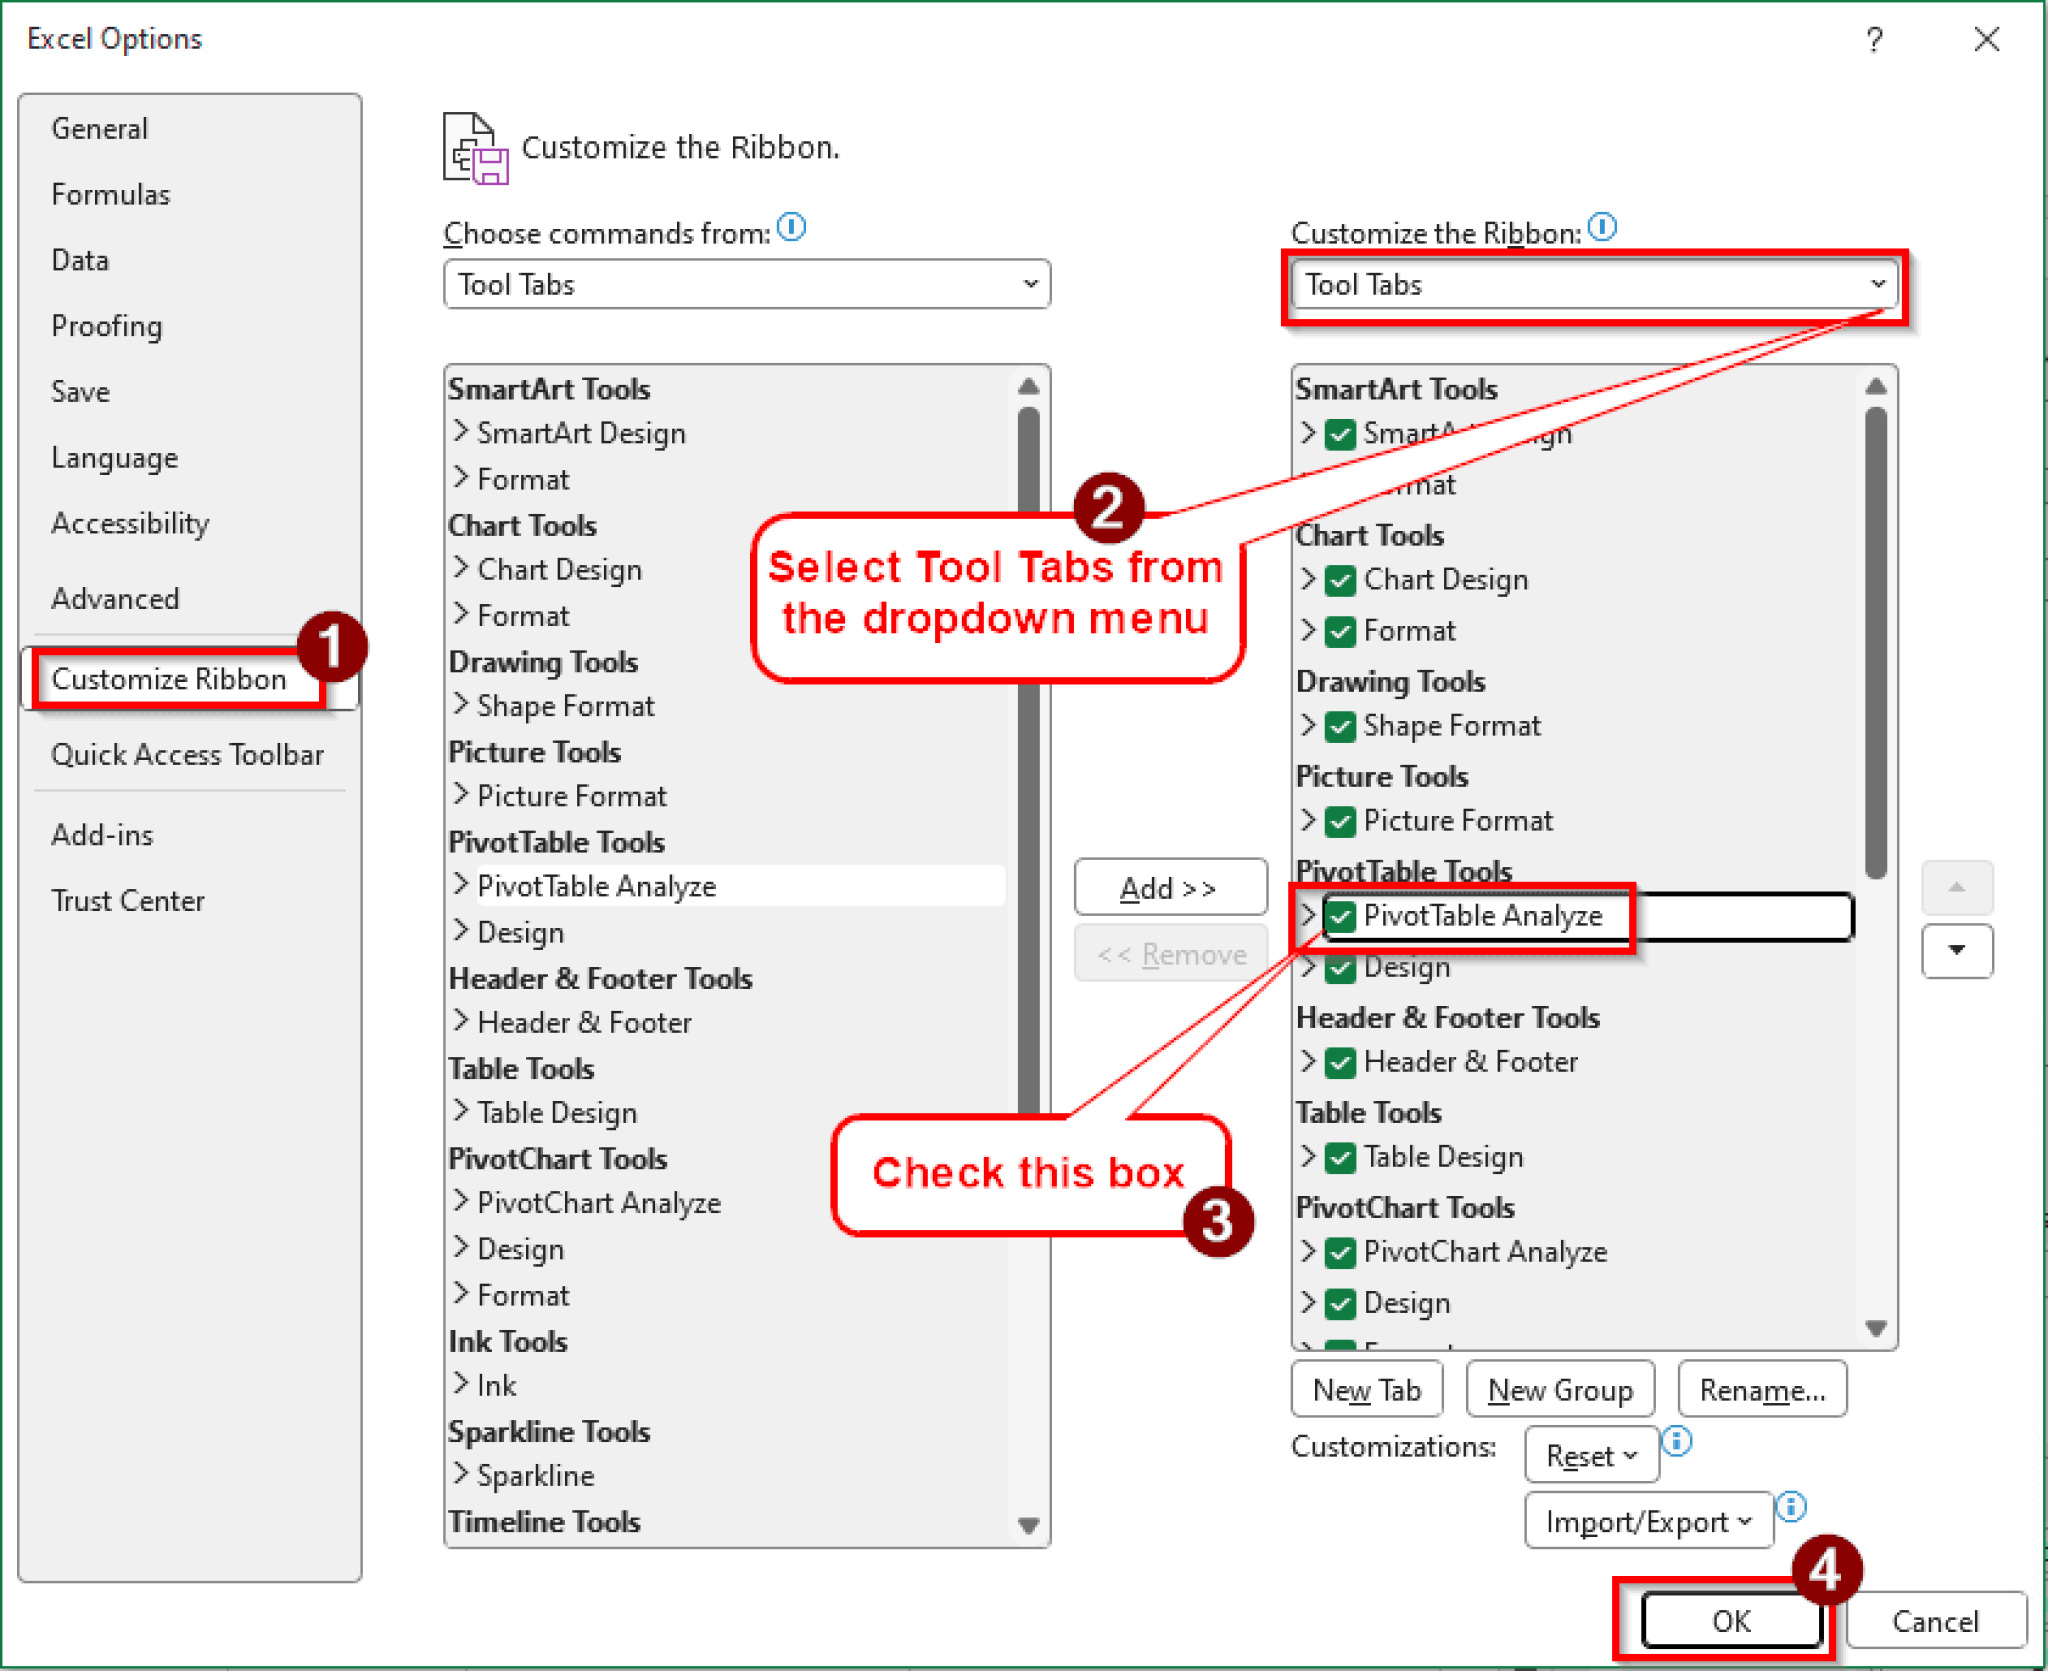The width and height of the screenshot is (2048, 1671).
Task: Create a new group with New Group
Action: point(1560,1389)
